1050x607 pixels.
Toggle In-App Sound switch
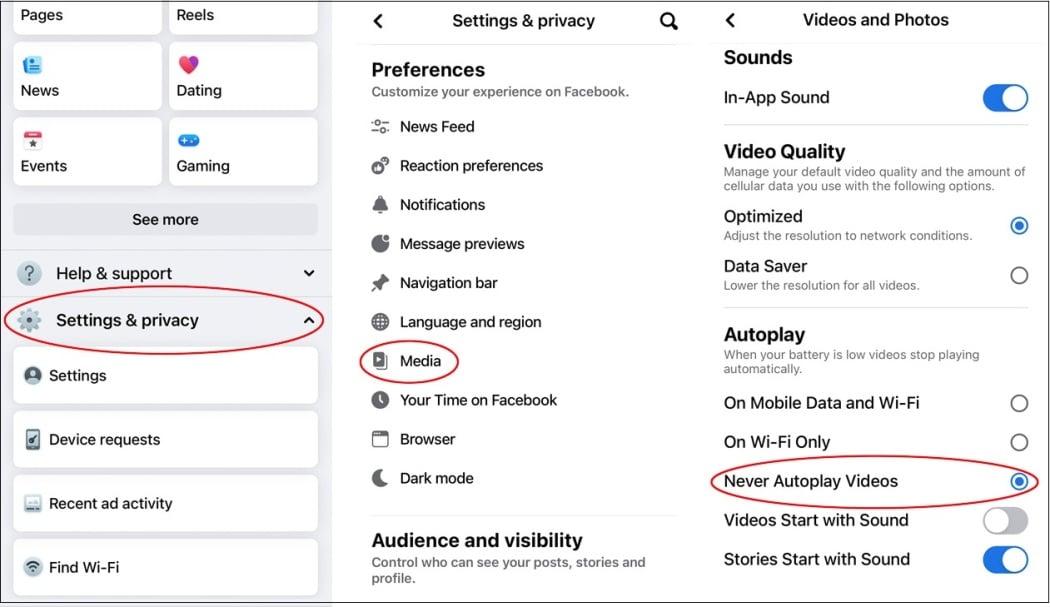coord(1005,98)
